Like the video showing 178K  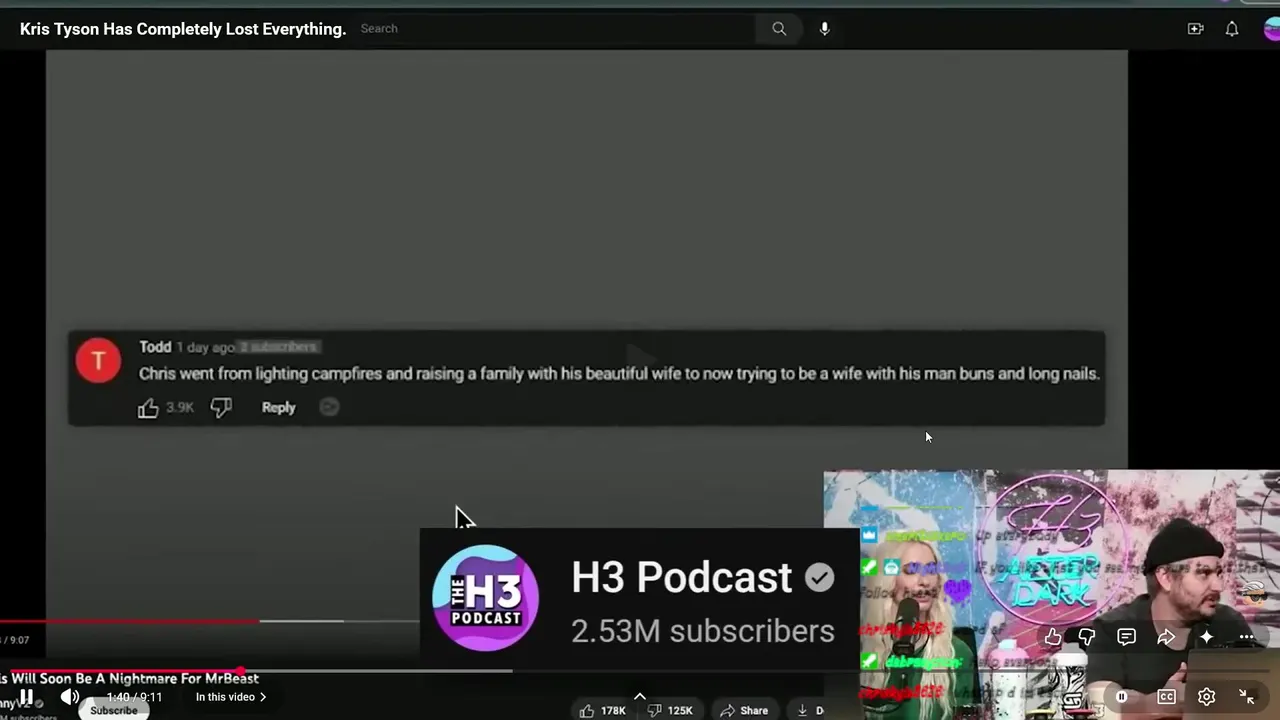point(603,710)
